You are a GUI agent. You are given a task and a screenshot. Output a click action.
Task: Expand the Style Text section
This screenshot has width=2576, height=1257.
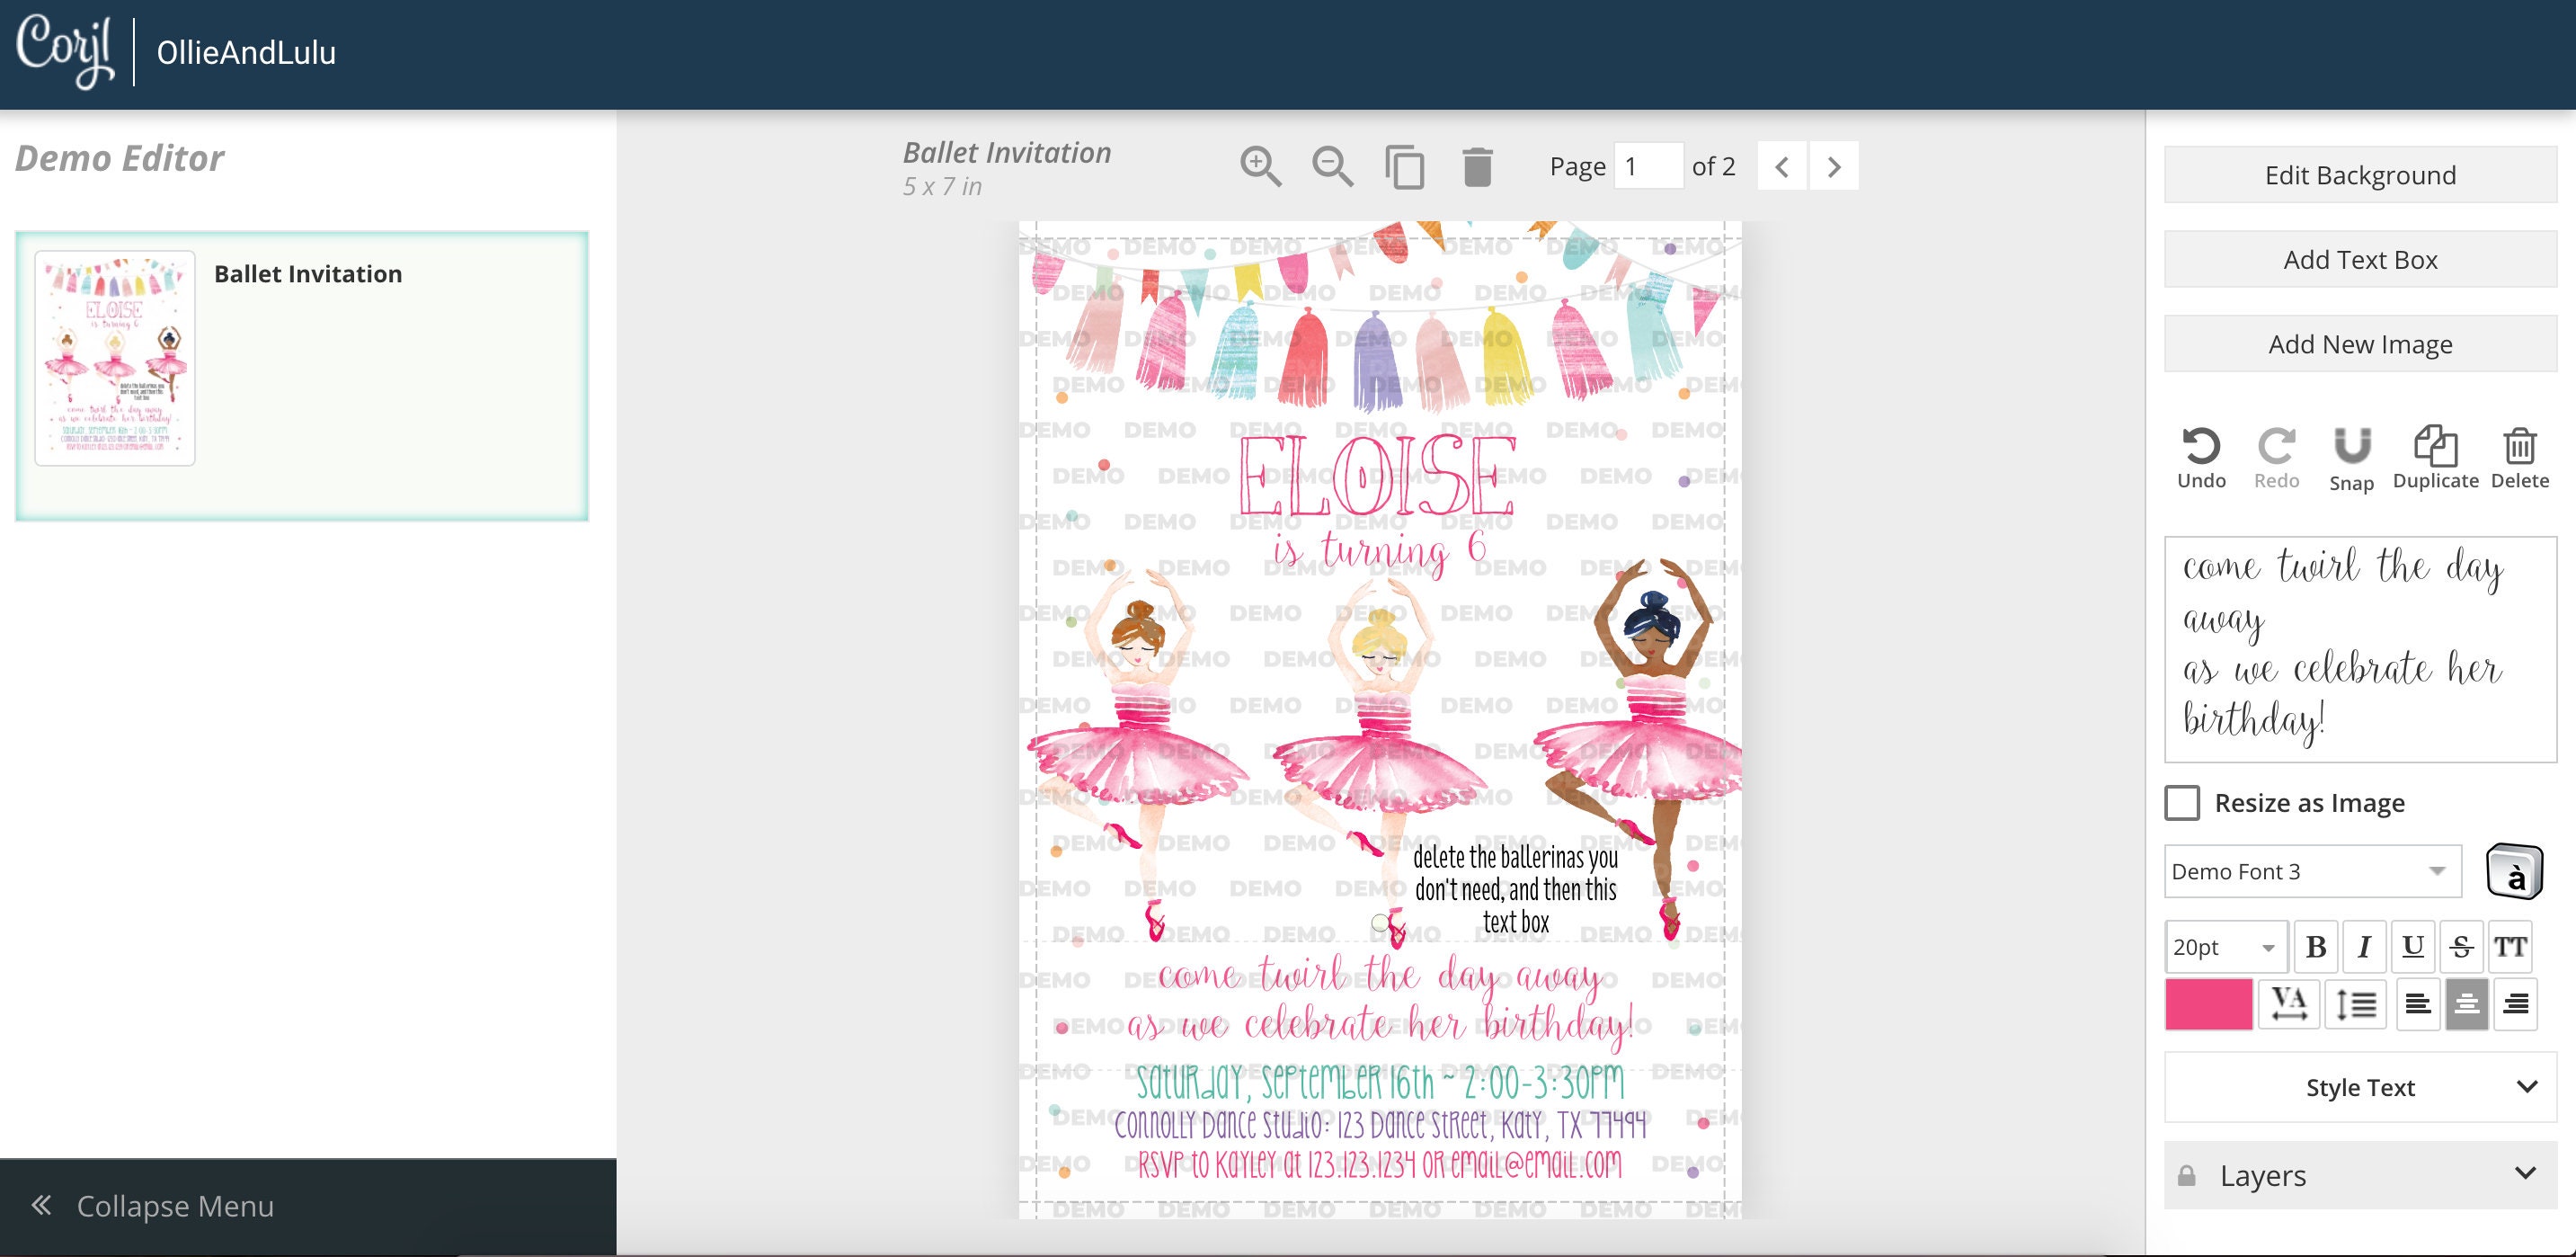point(2359,1087)
